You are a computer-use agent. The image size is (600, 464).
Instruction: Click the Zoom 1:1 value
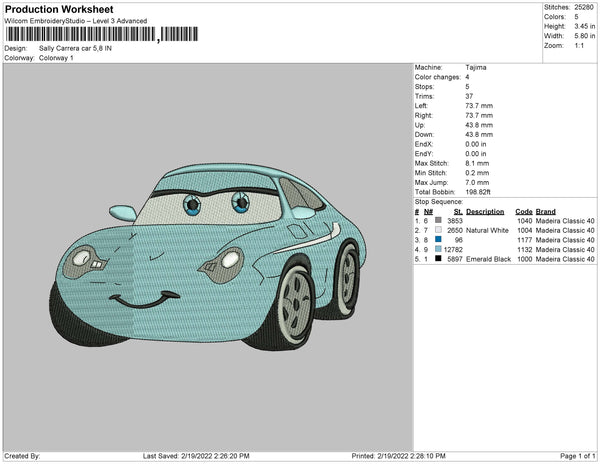point(580,45)
